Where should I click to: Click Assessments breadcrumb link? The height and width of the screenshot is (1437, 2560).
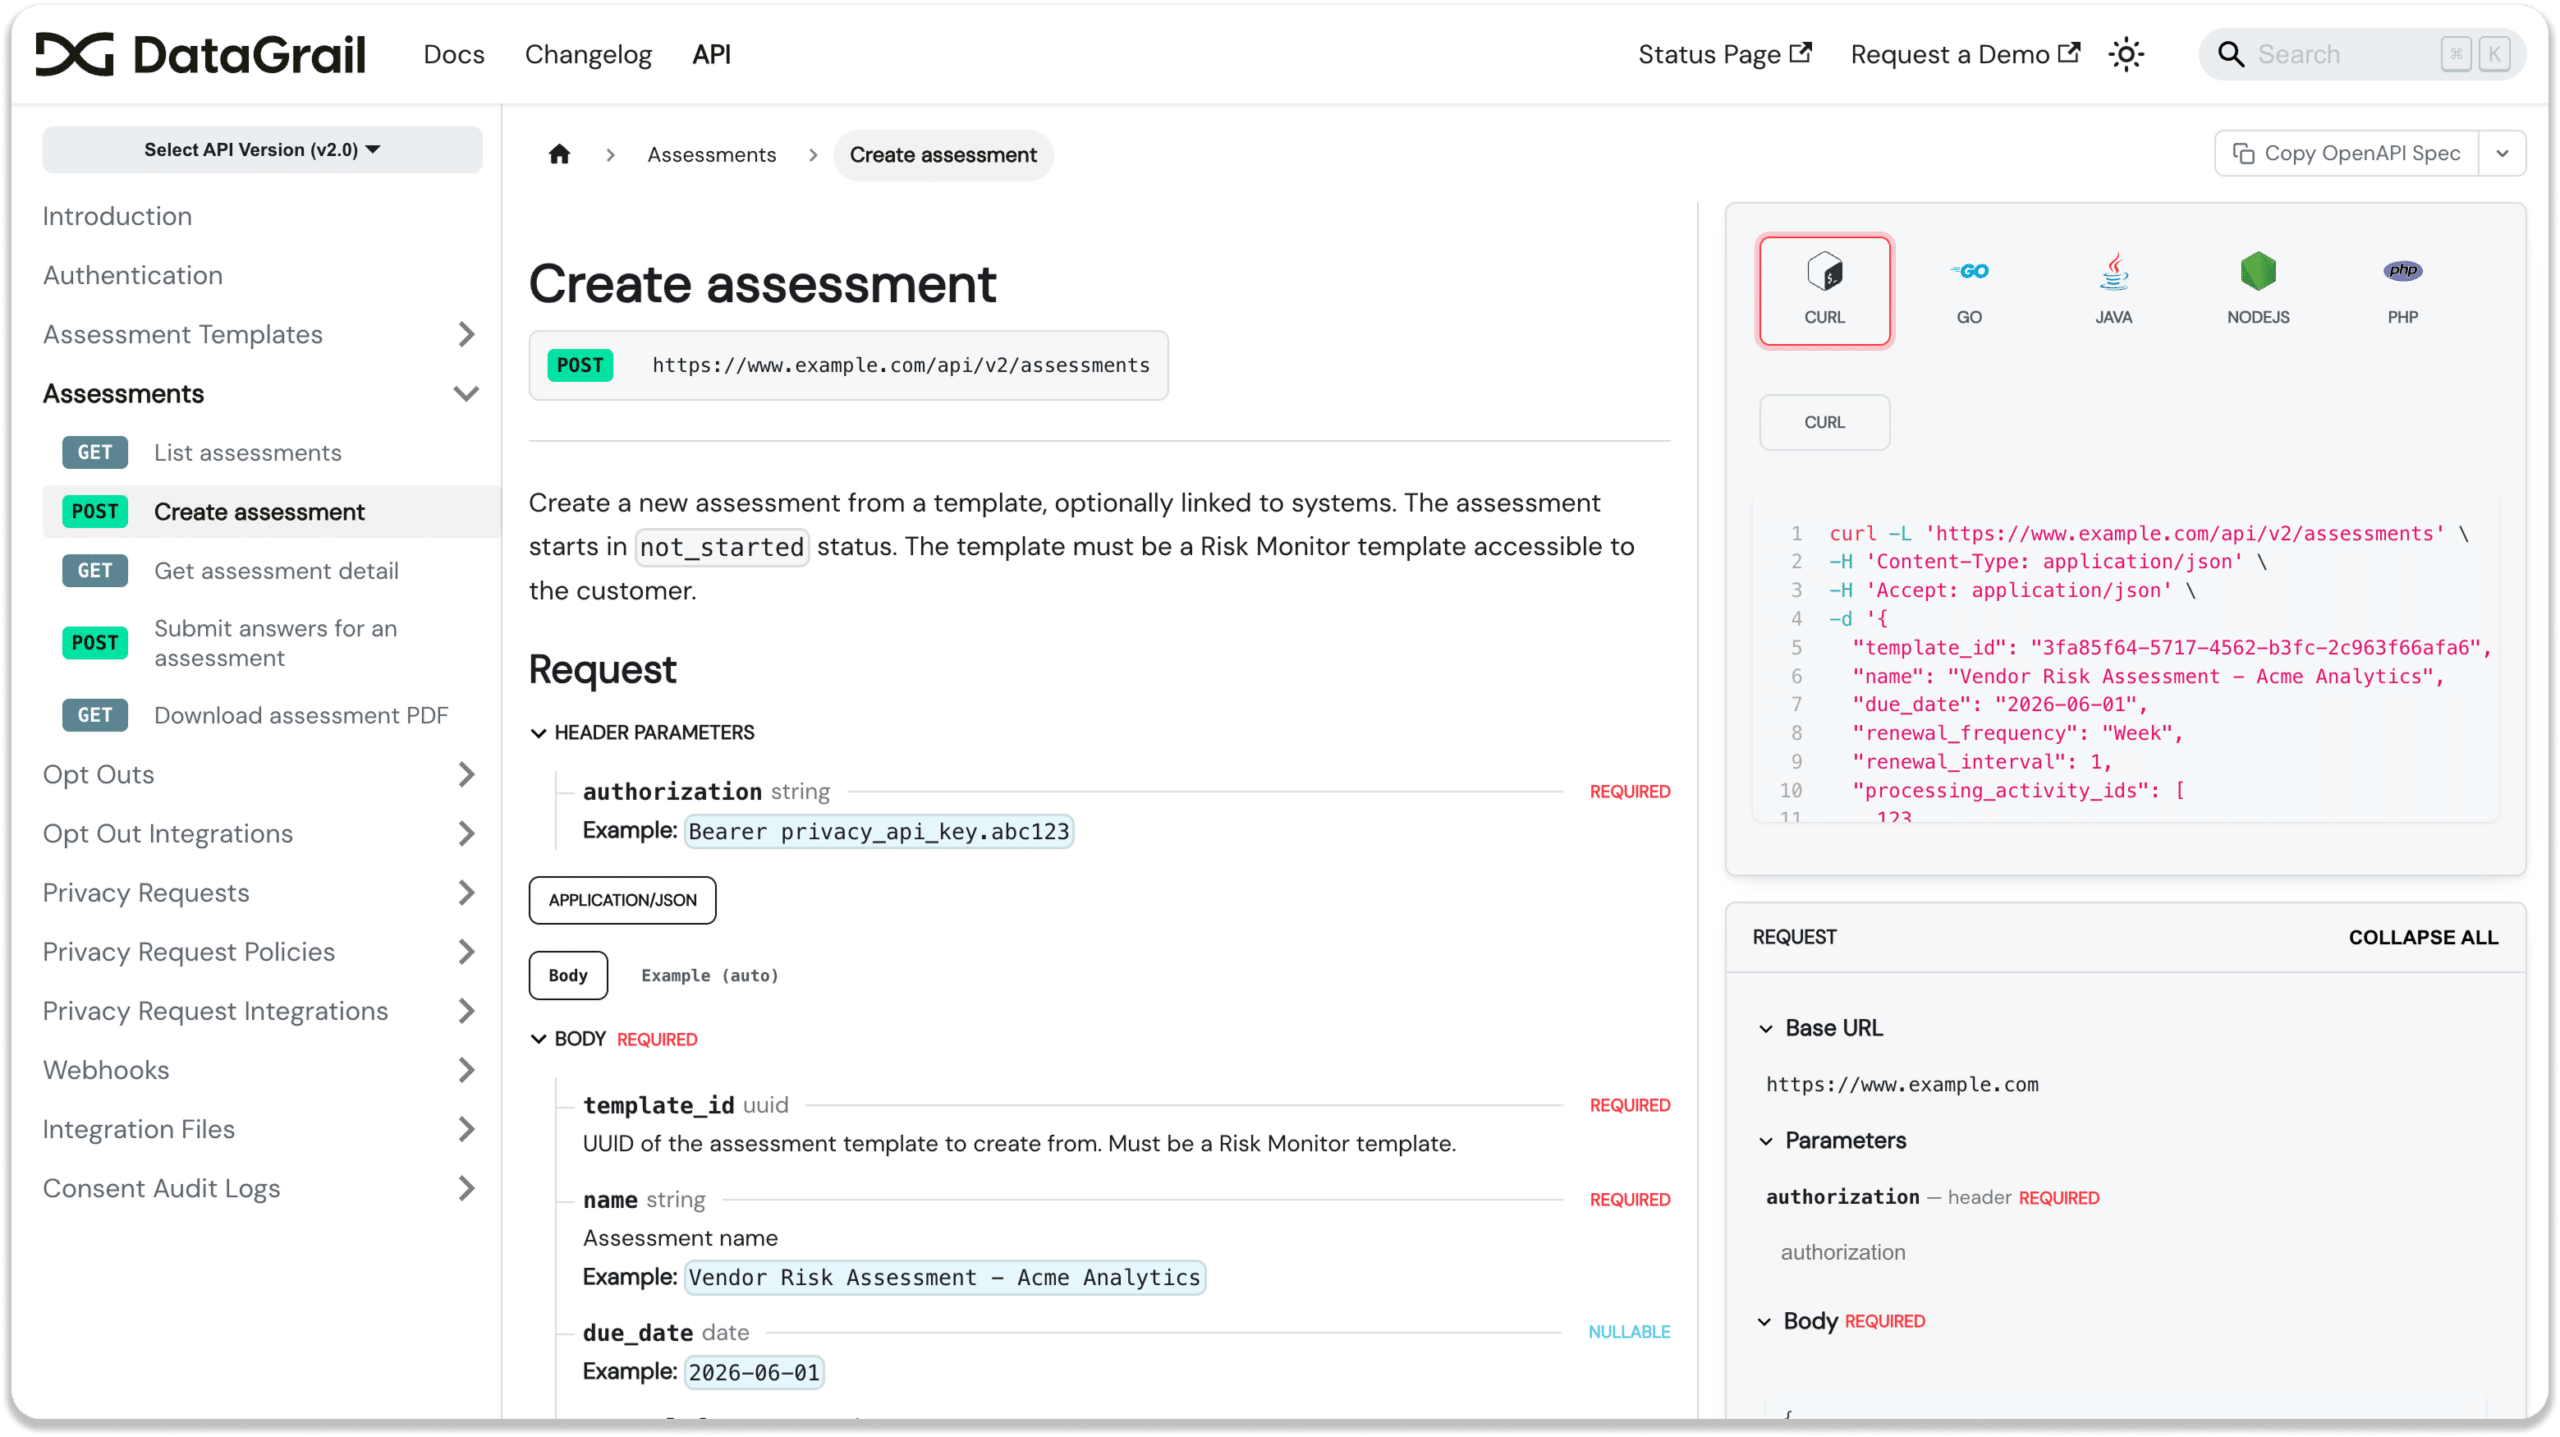pos(711,154)
